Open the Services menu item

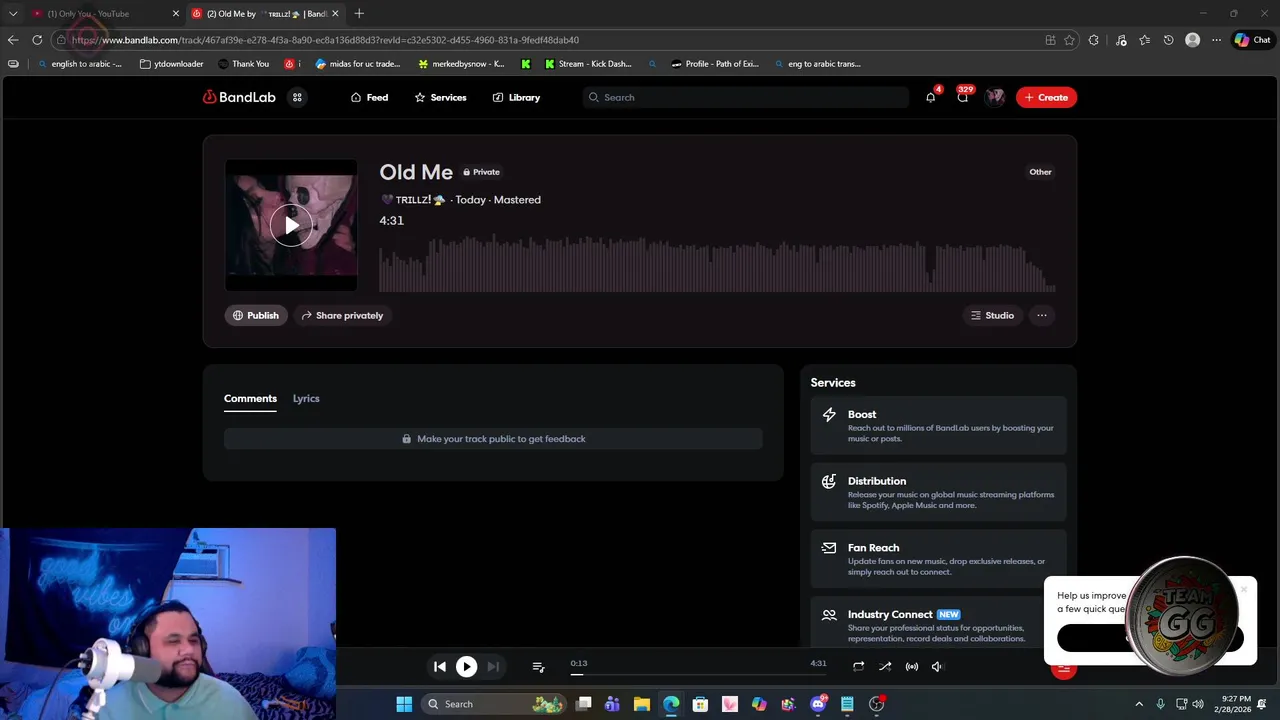tap(440, 97)
